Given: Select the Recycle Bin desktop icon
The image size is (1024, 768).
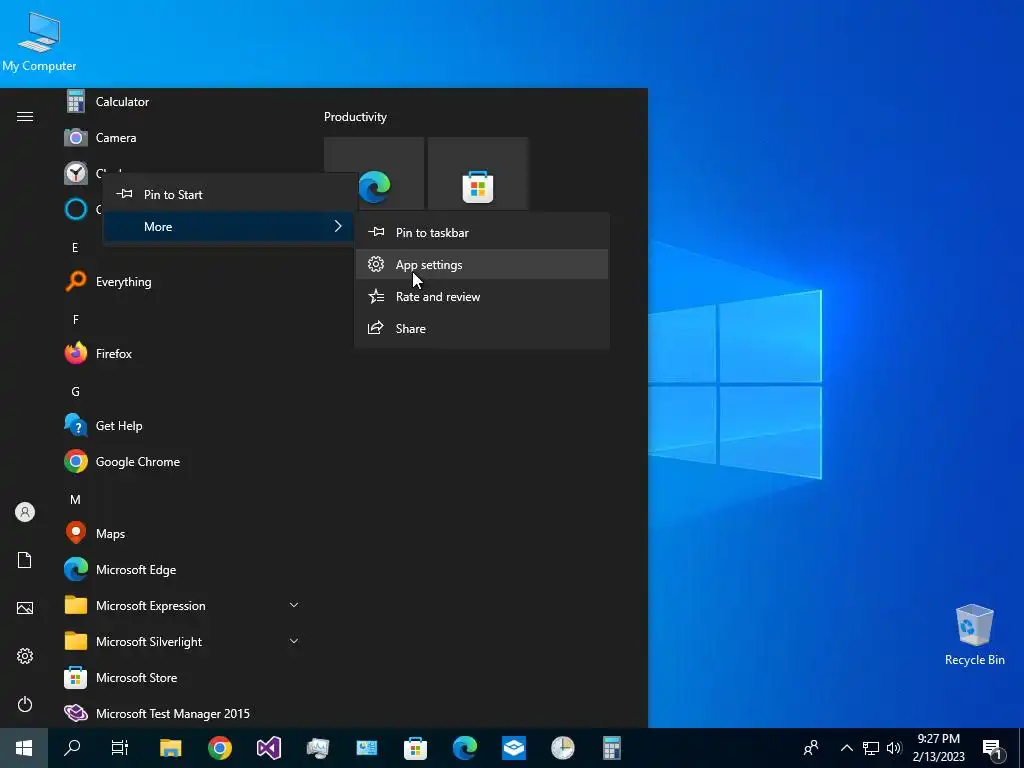Looking at the screenshot, I should tap(974, 635).
